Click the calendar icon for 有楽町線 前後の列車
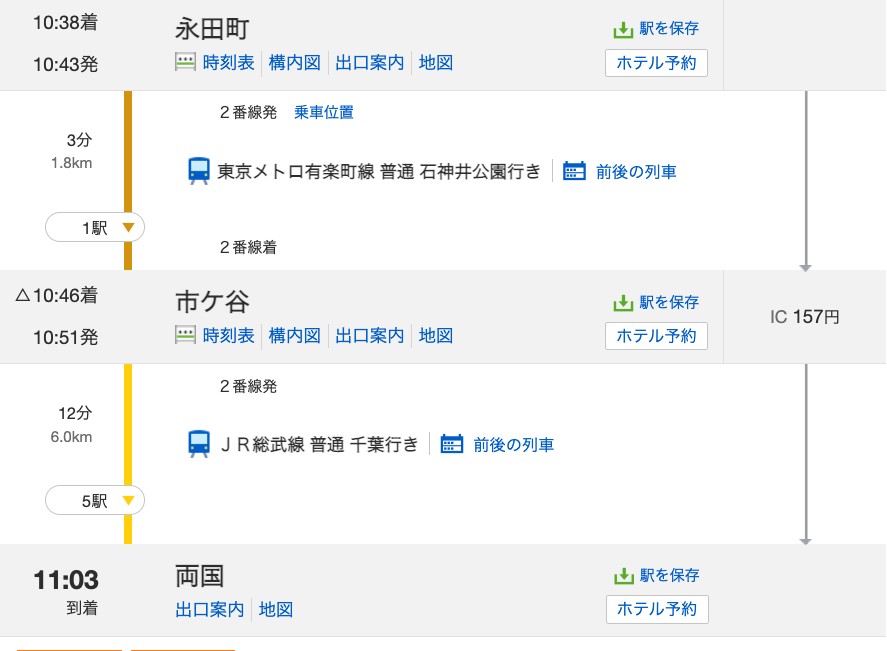 [x=574, y=171]
